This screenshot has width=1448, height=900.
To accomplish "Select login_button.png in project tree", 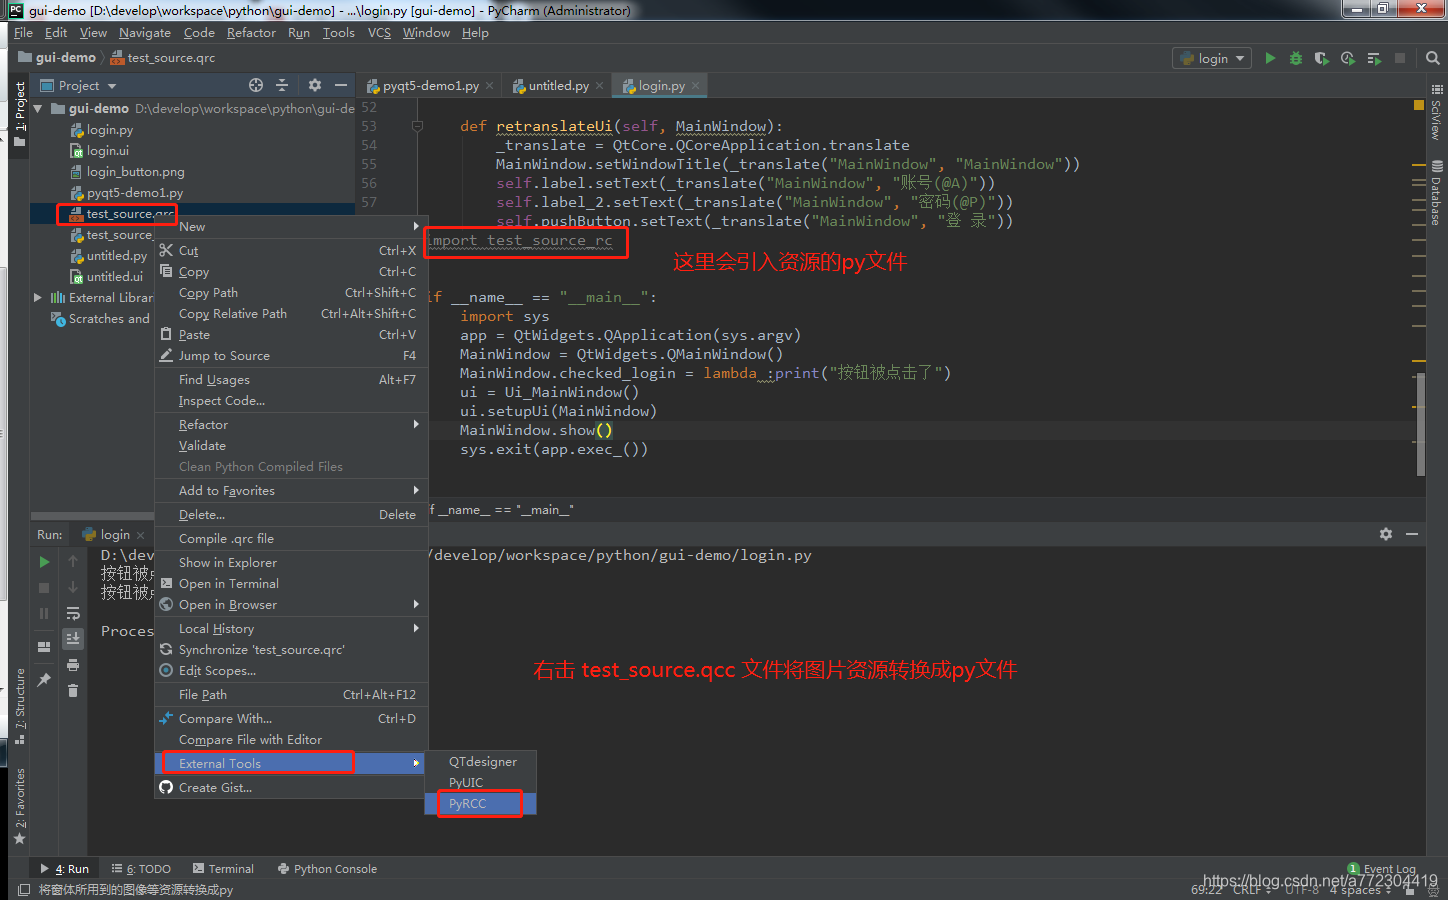I will tap(128, 172).
